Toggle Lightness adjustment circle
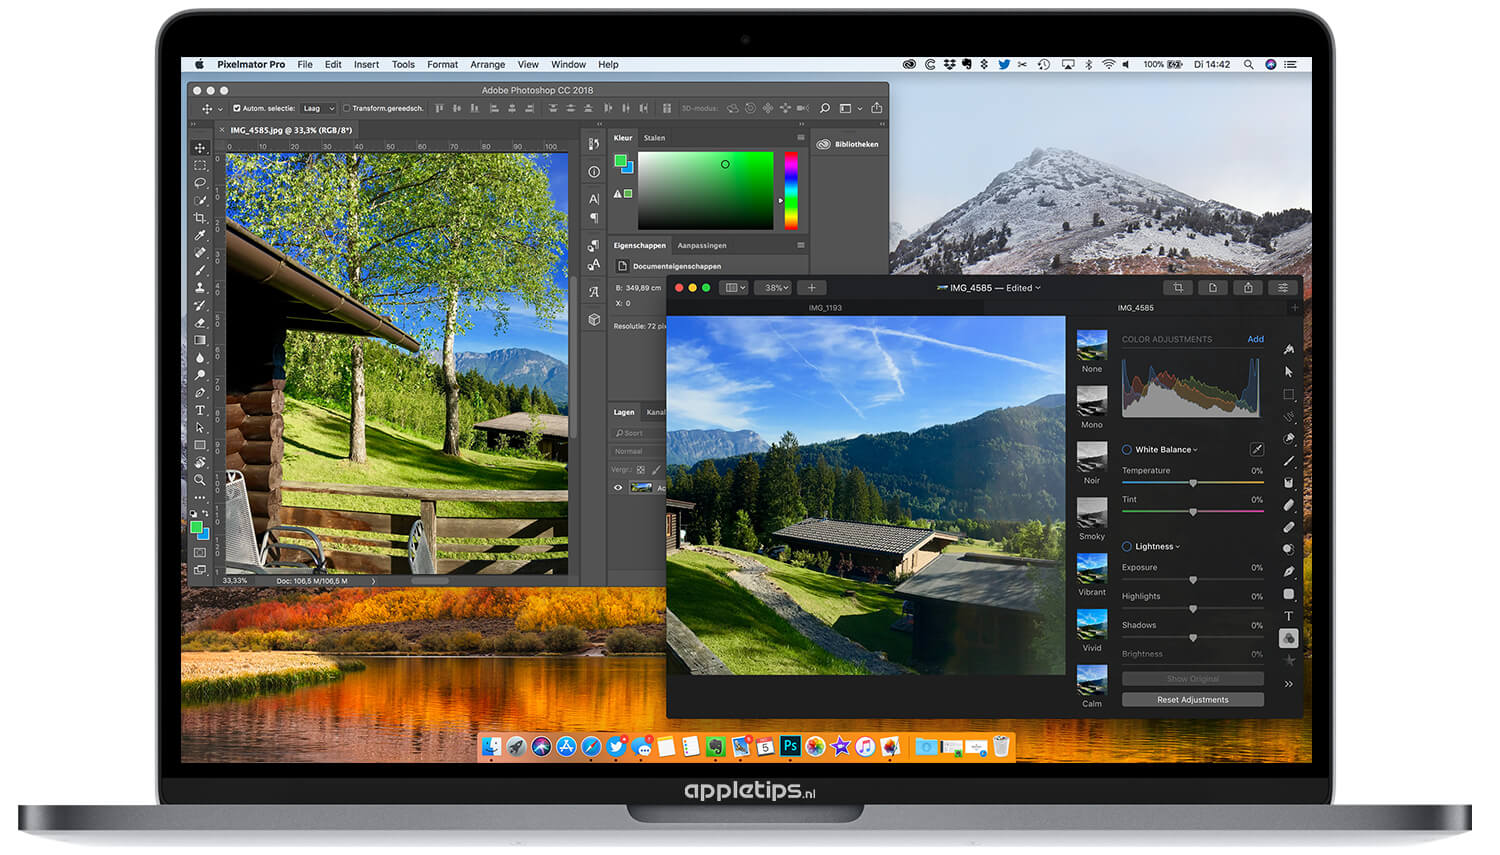The height and width of the screenshot is (855, 1500). click(1127, 547)
